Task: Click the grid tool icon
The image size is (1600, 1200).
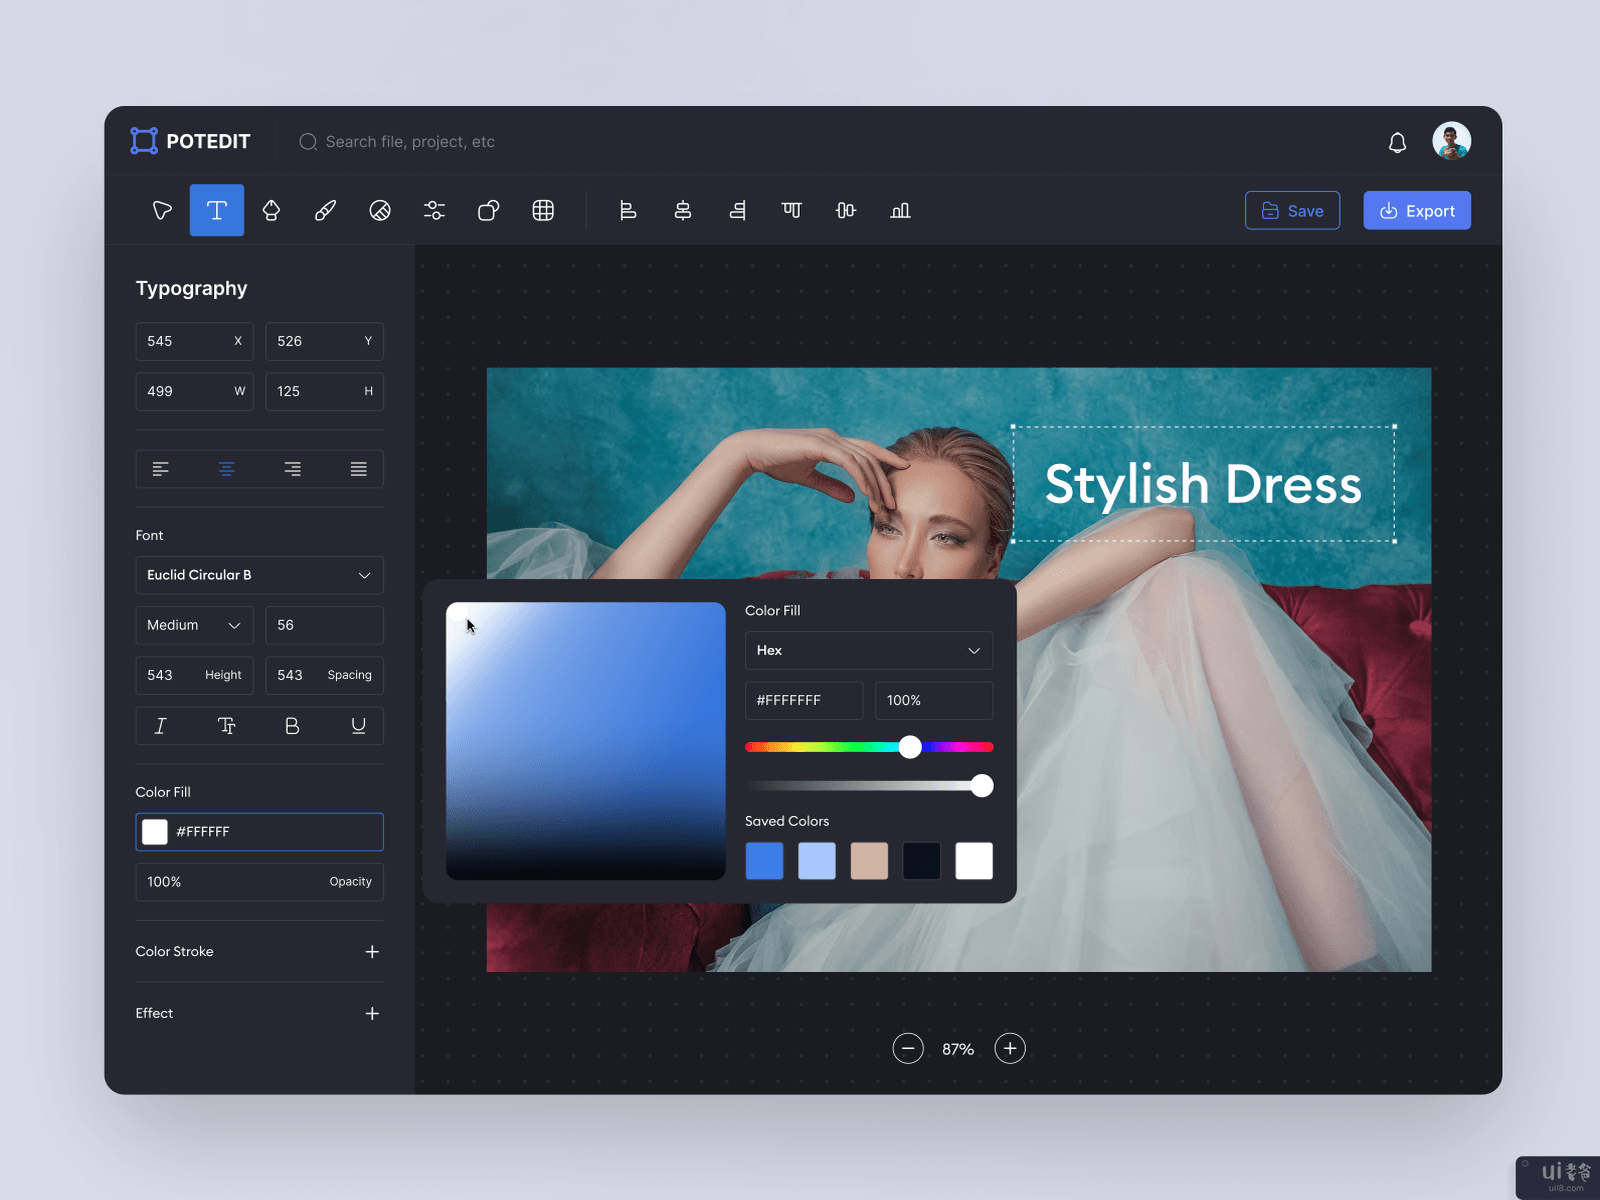Action: point(543,210)
